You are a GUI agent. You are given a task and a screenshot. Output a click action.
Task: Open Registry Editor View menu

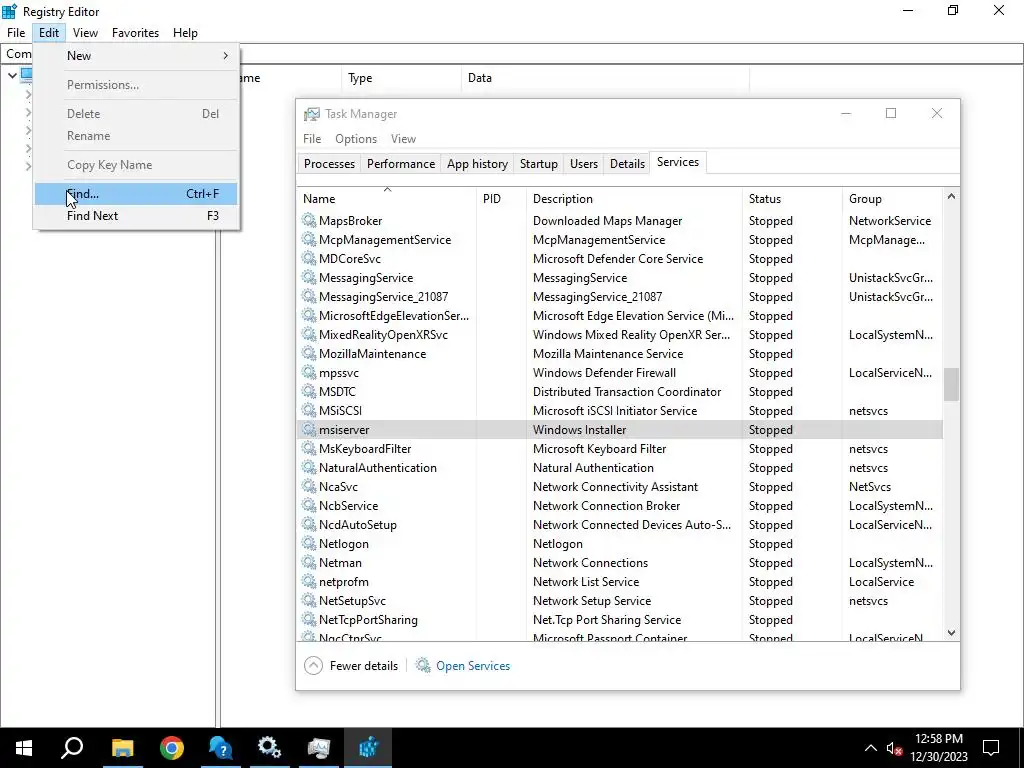[x=86, y=33]
